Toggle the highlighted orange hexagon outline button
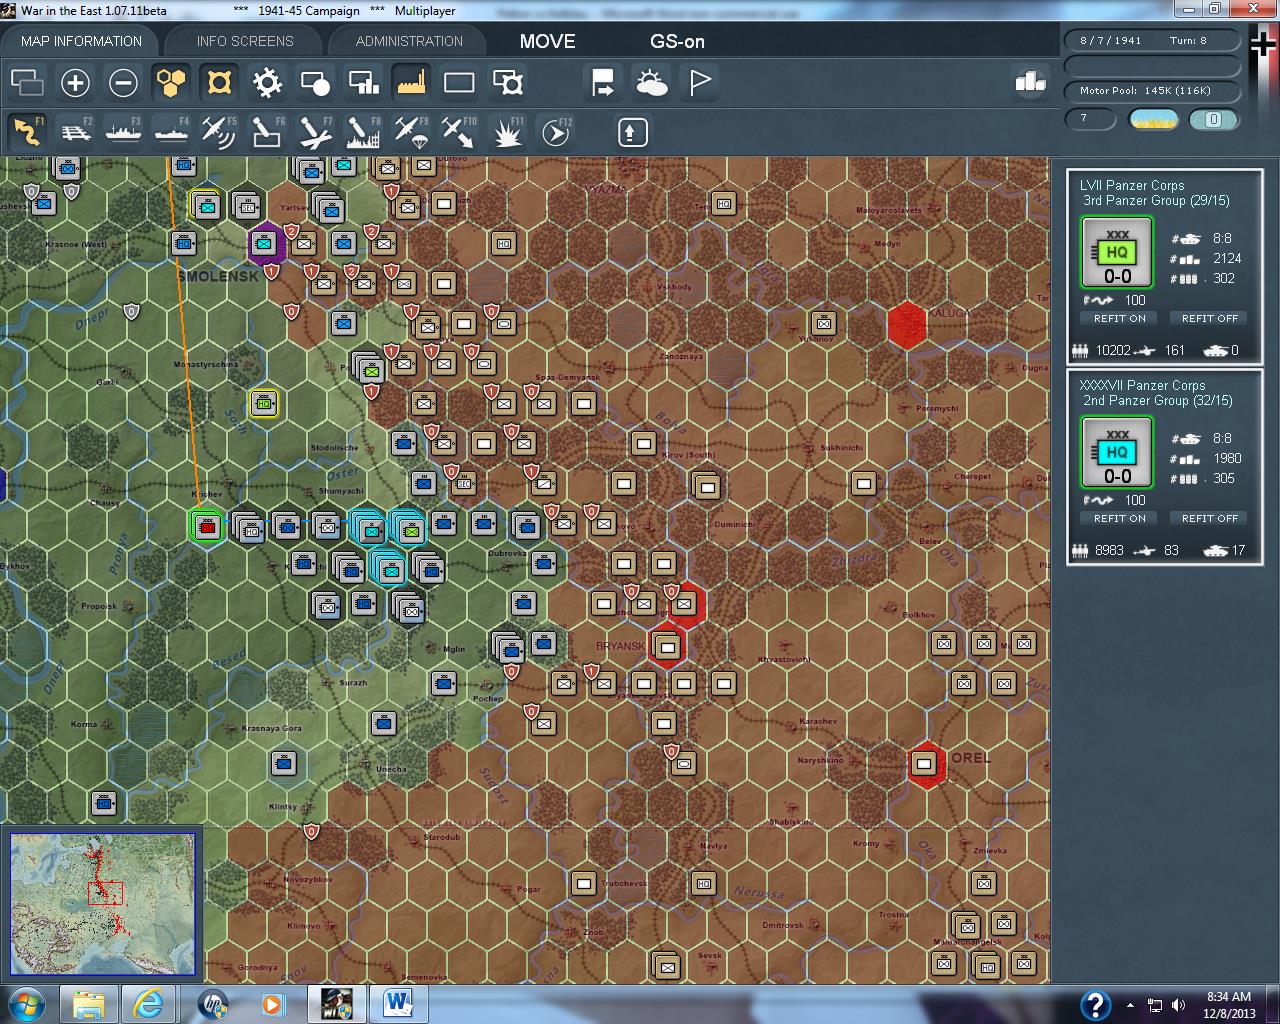The height and width of the screenshot is (1024, 1280). click(219, 82)
